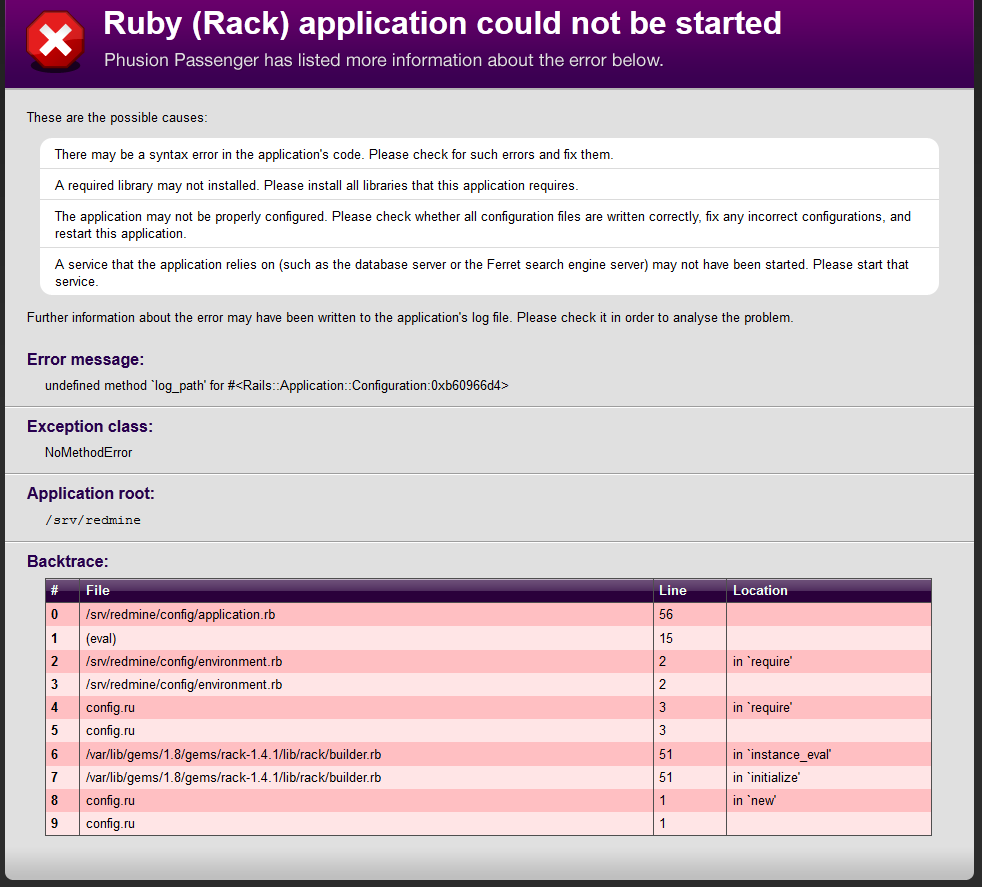This screenshot has width=982, height=887.
Task: Select the NoMethodError text
Action: click(x=88, y=452)
